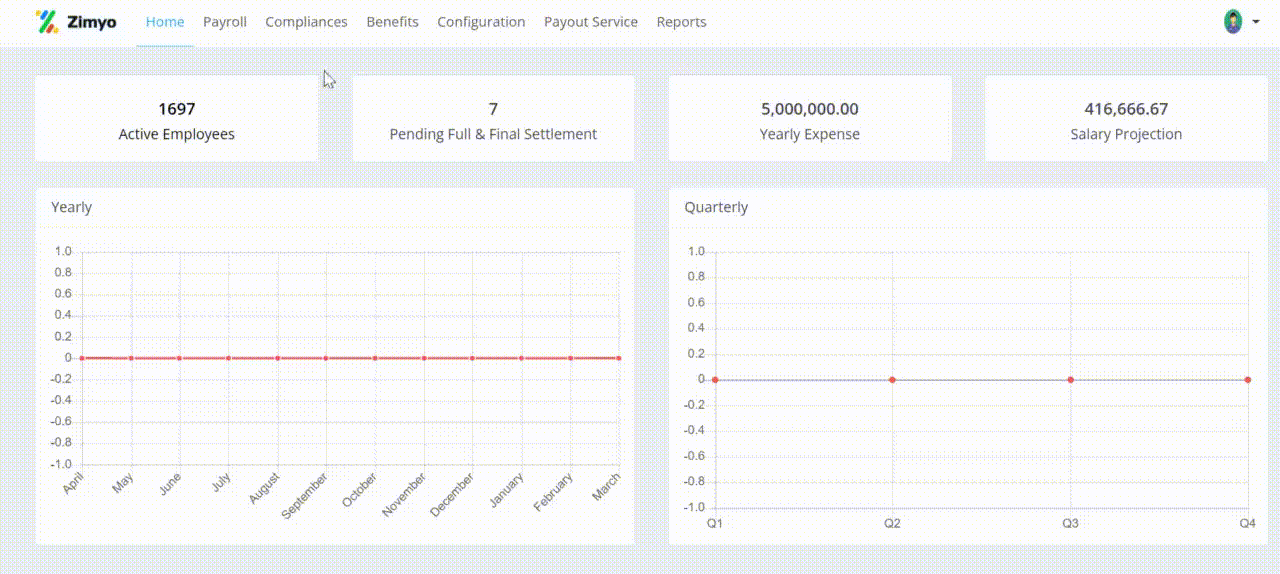Click the user profile avatar

pyautogui.click(x=1233, y=21)
